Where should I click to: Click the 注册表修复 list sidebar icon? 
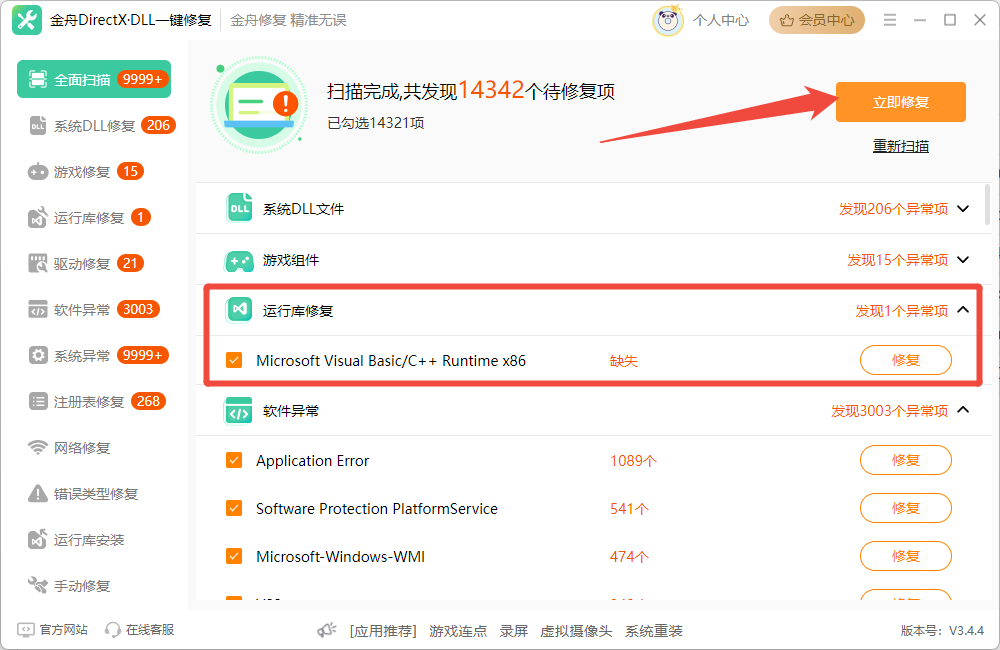click(38, 401)
